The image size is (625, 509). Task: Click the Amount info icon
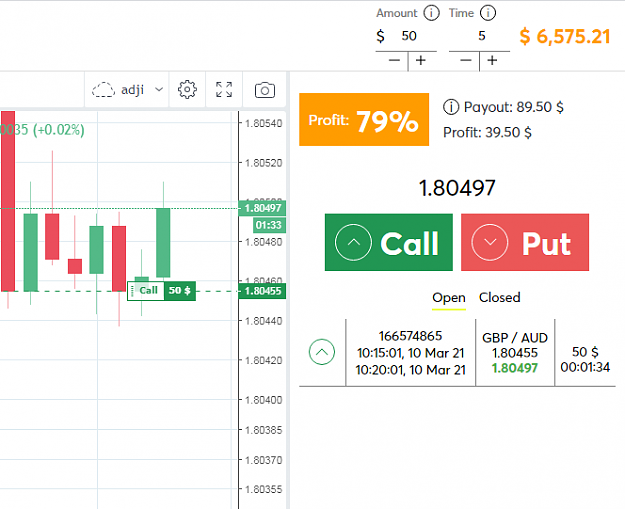coord(431,13)
